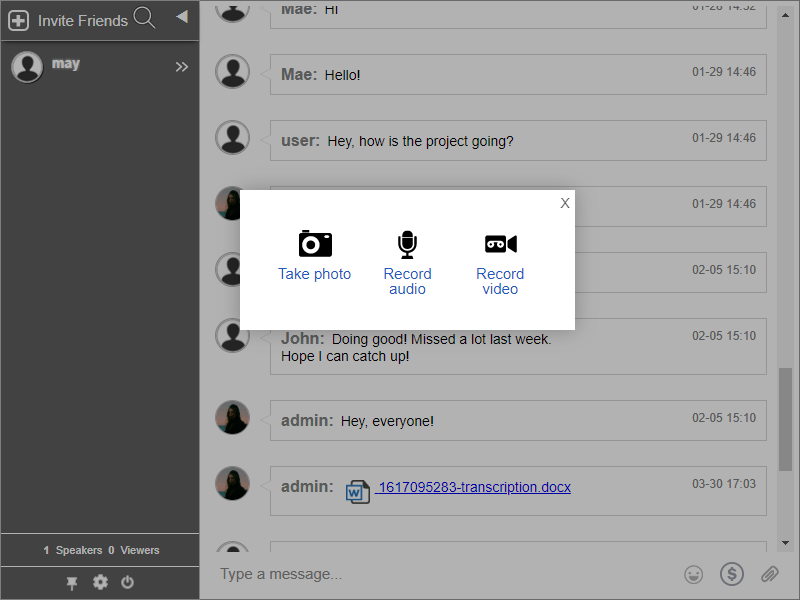Expand options for user may
The width and height of the screenshot is (800, 600).
click(x=181, y=67)
